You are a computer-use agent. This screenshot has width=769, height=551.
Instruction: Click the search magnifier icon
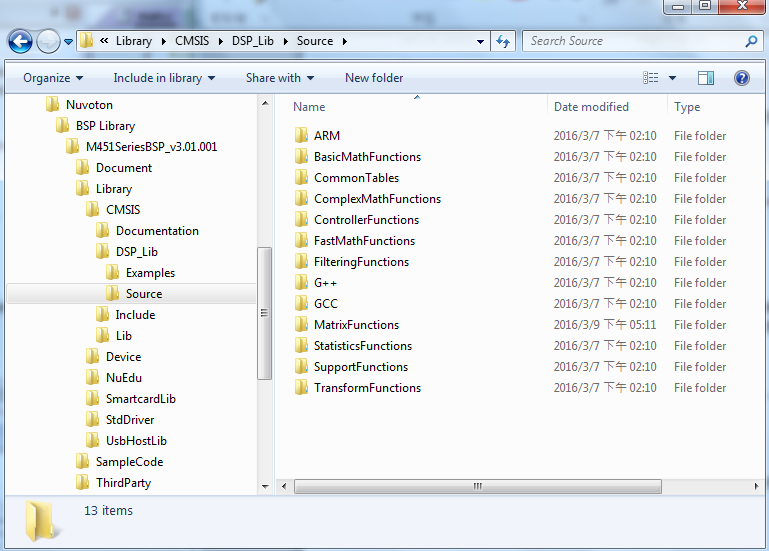[751, 41]
